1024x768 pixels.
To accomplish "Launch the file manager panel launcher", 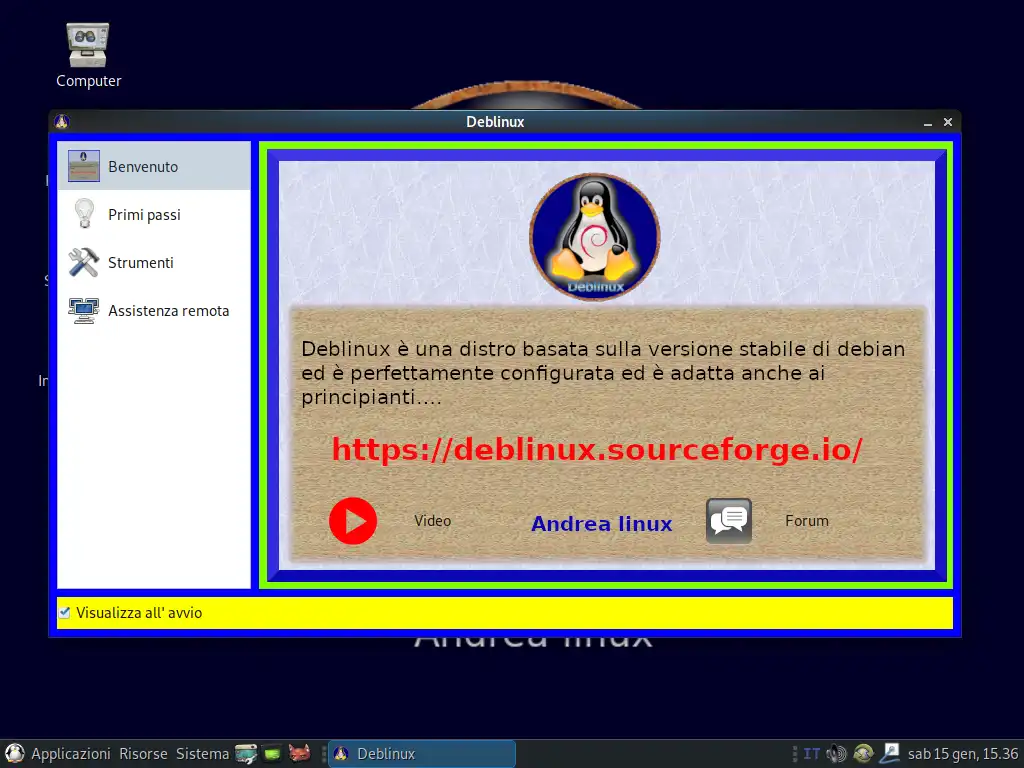I will [x=246, y=754].
